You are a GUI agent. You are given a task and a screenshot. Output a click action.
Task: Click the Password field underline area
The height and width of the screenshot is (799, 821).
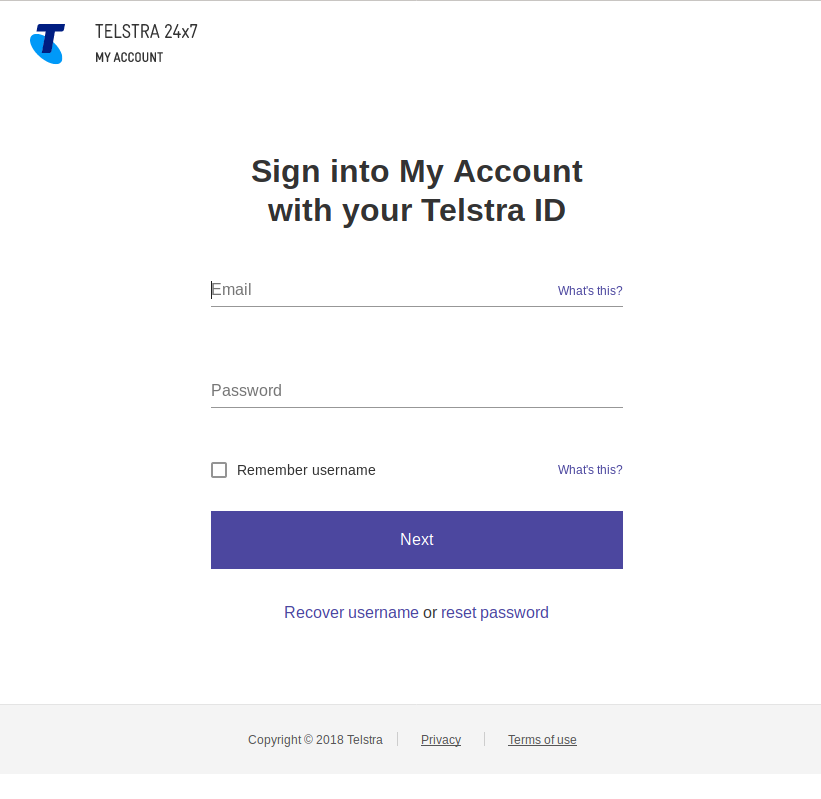416,405
